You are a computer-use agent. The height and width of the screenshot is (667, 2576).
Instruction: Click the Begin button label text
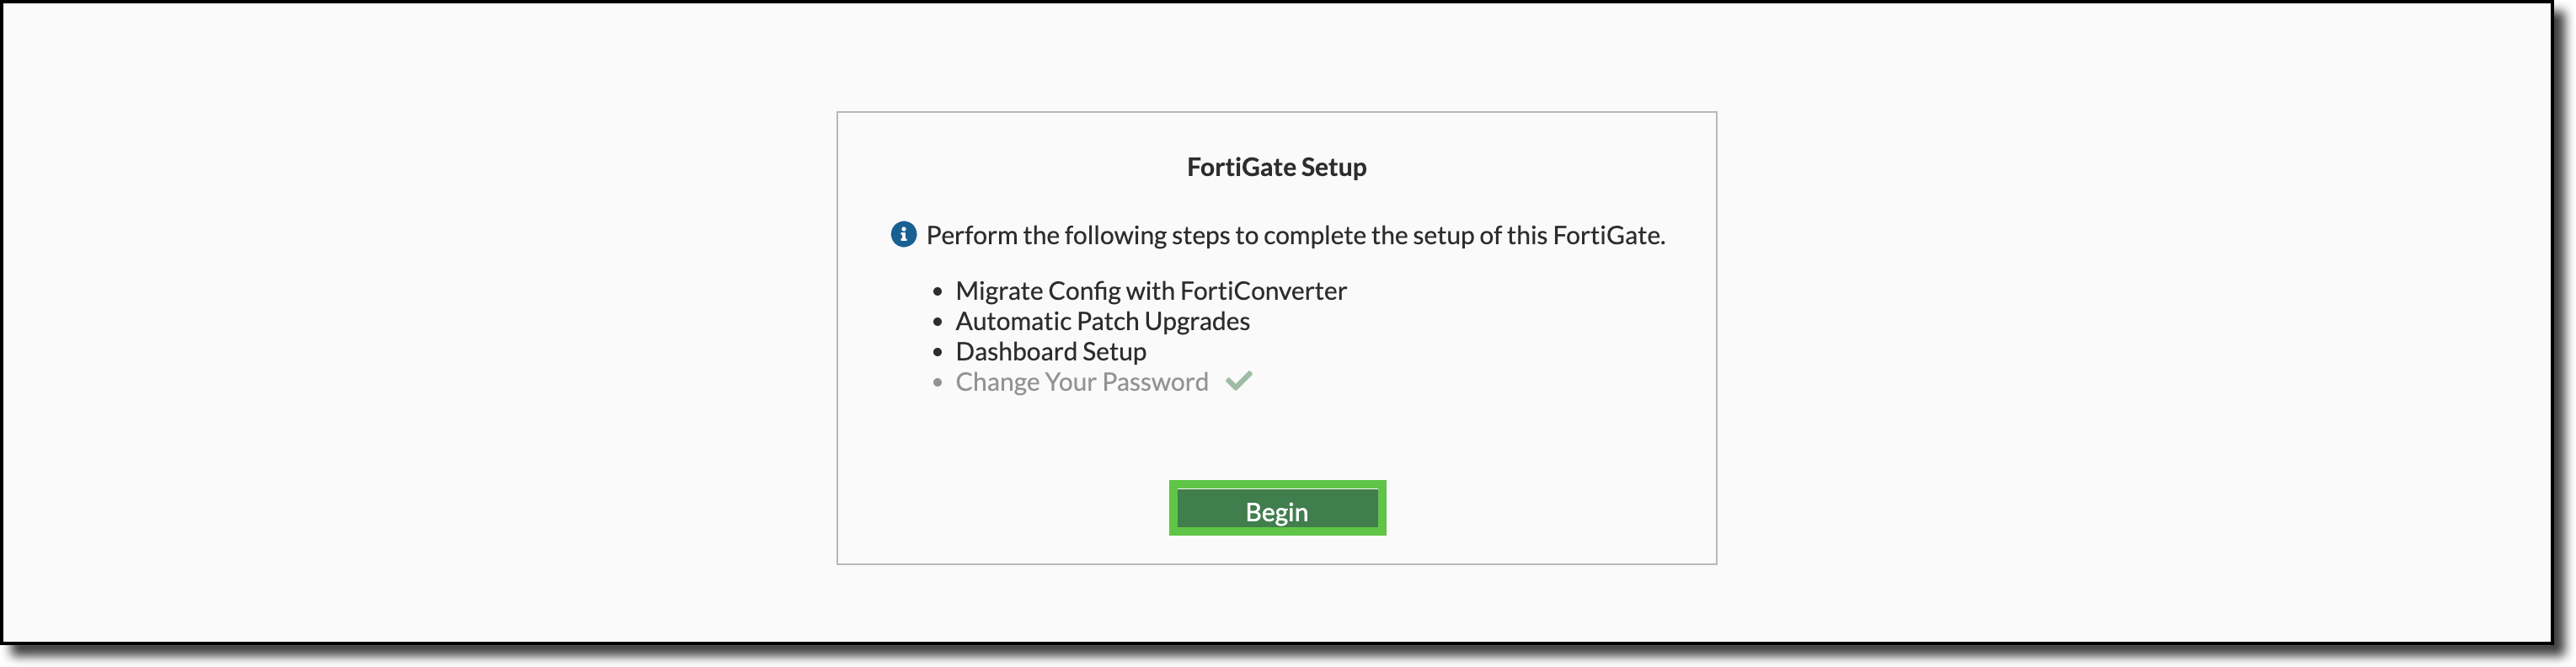point(1276,510)
